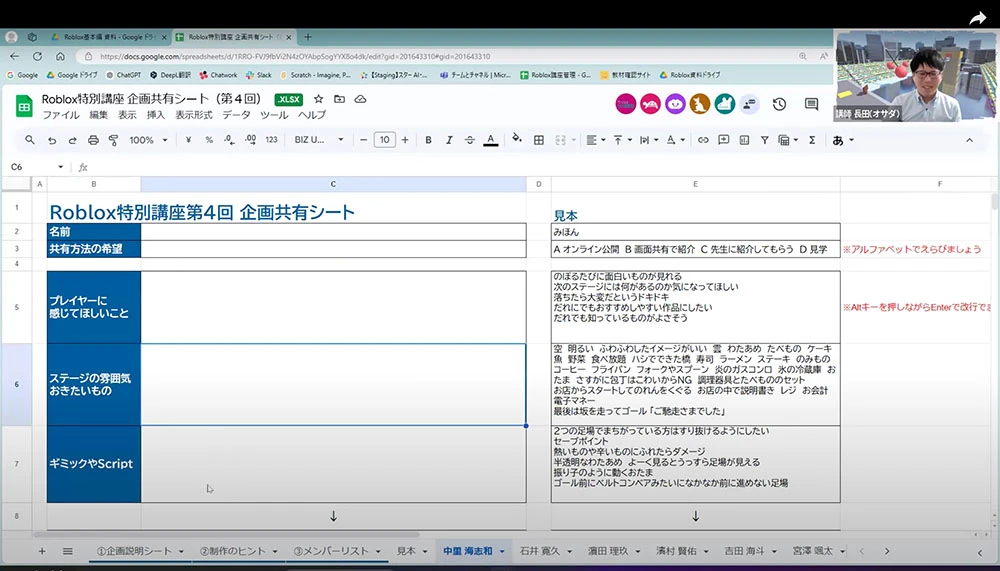
Task: Open version history clock icon
Action: tap(779, 104)
